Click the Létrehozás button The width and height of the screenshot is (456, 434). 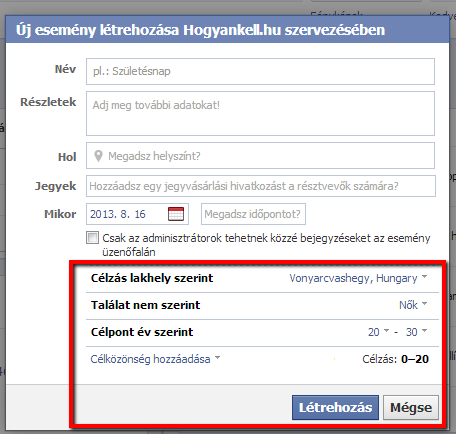click(x=335, y=407)
